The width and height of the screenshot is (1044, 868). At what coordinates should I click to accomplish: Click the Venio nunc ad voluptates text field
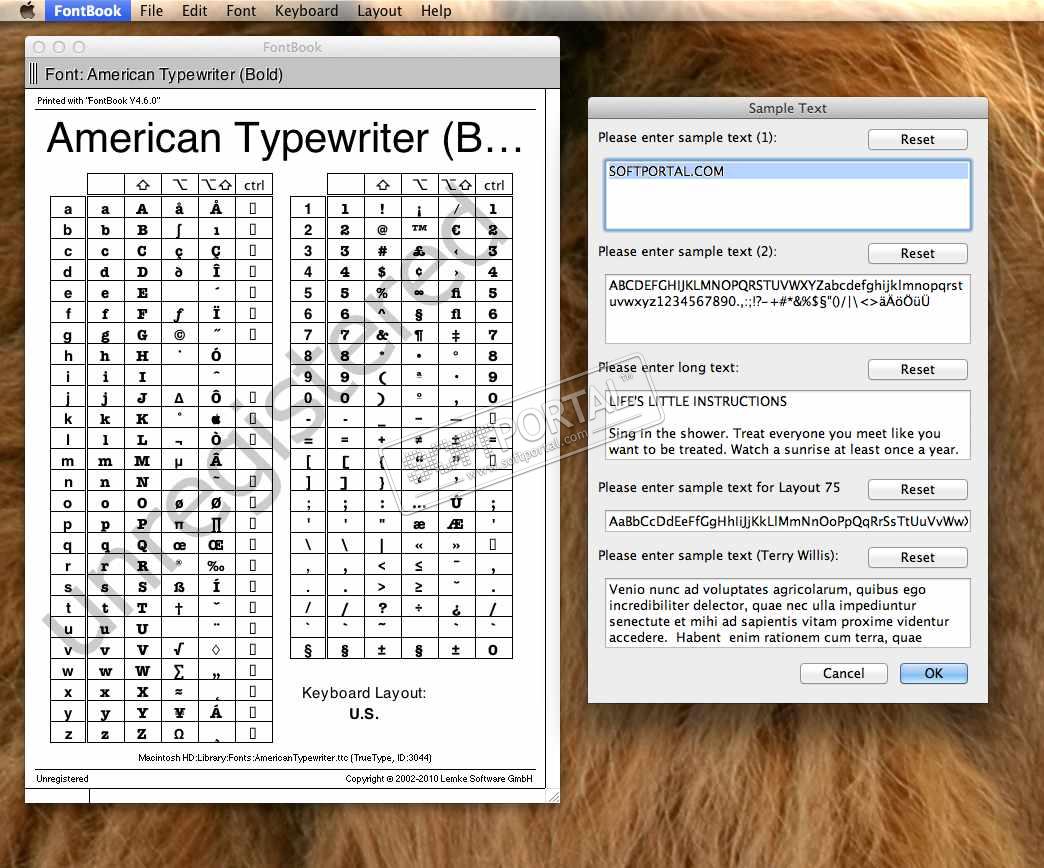788,613
